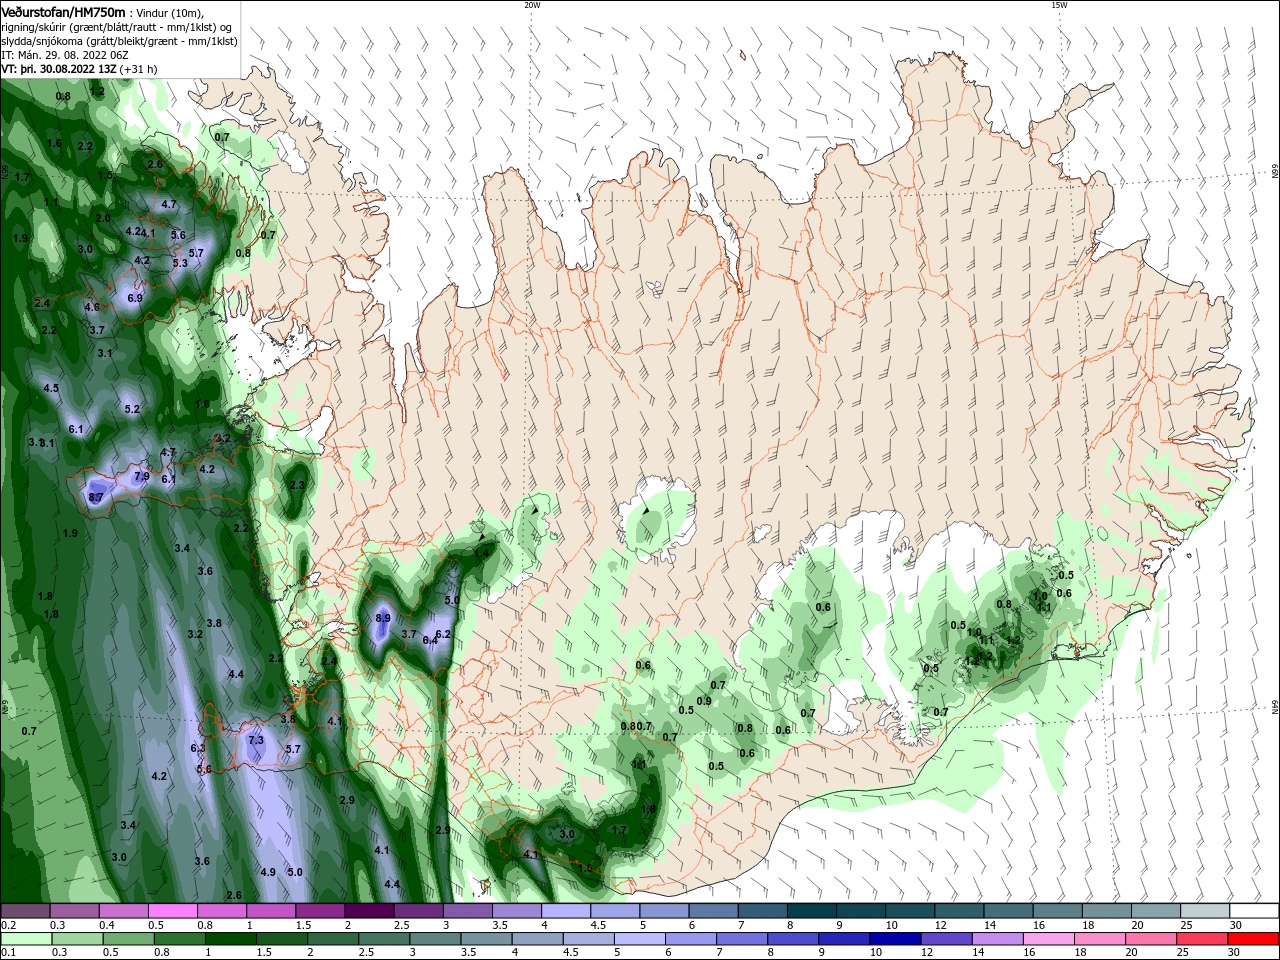
Task: Choose the bright pink swatch near 0.5 on the snow scale
Action: tap(172, 911)
